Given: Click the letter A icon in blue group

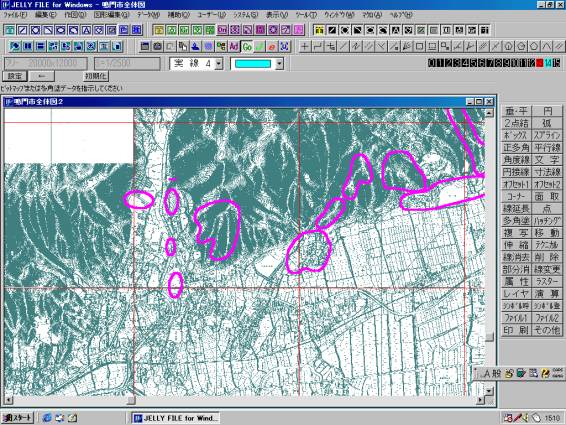Looking at the screenshot, I should (86, 30).
